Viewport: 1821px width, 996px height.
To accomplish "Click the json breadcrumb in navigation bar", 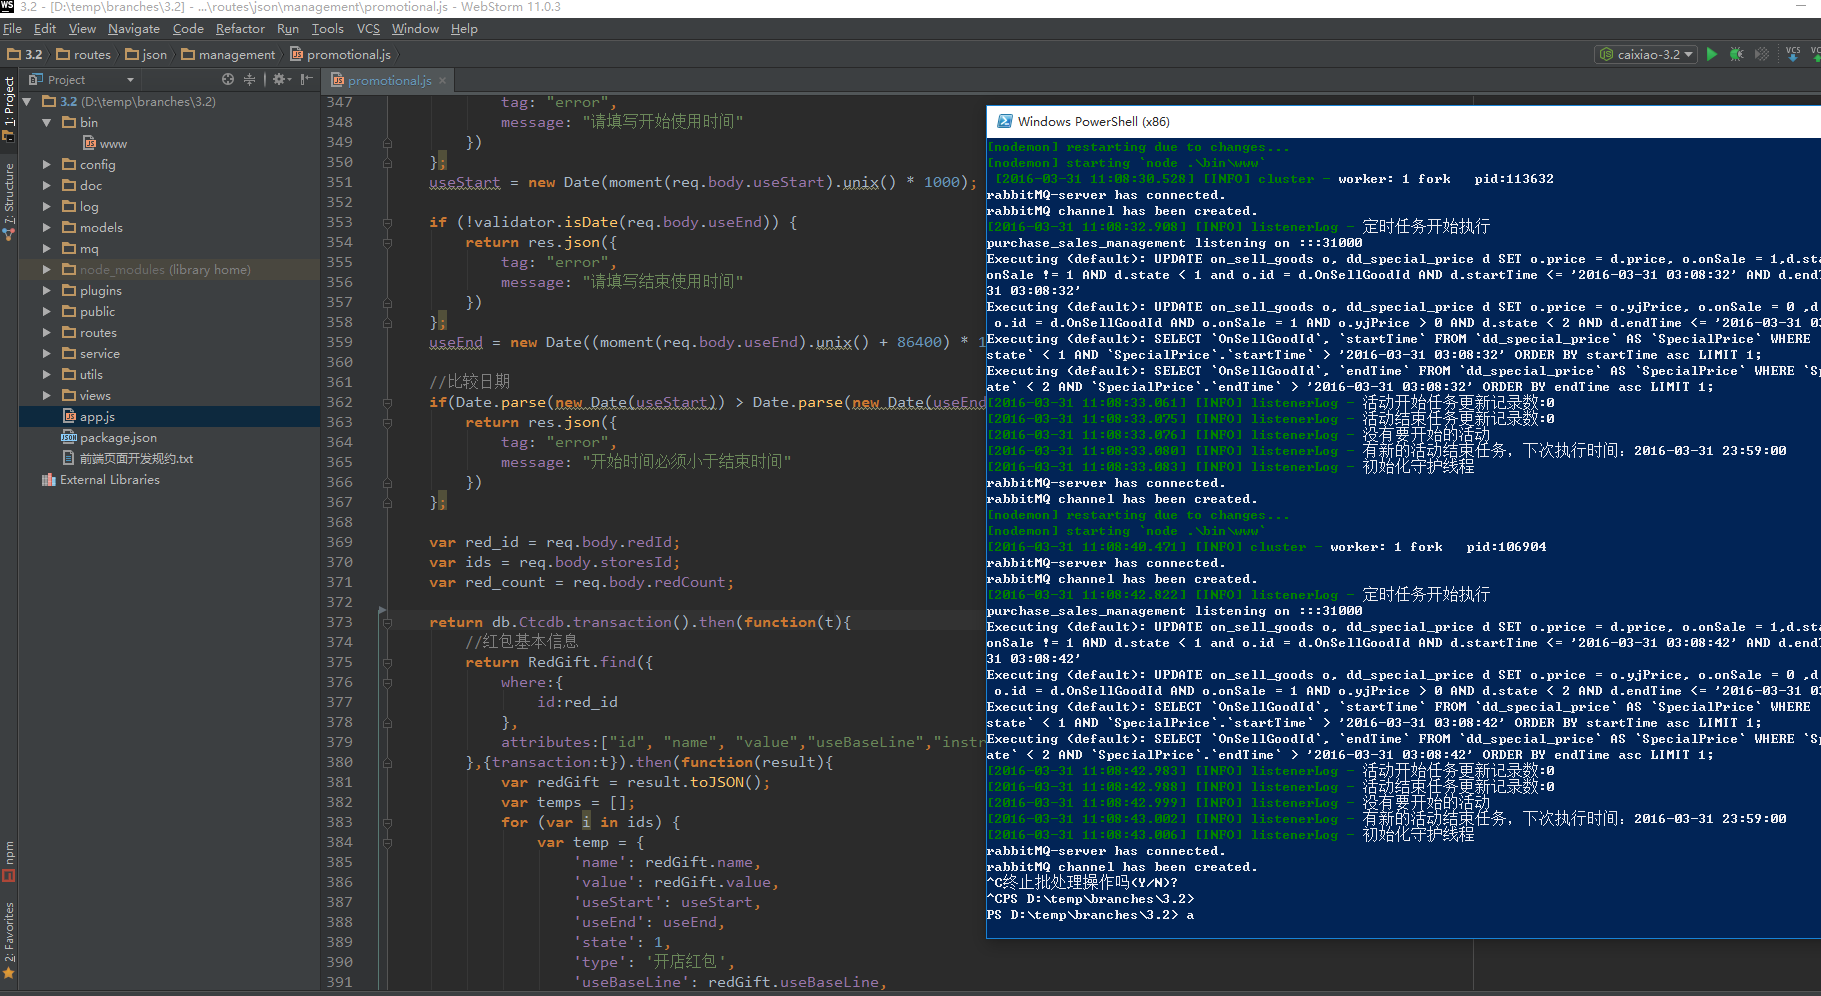I will (146, 54).
